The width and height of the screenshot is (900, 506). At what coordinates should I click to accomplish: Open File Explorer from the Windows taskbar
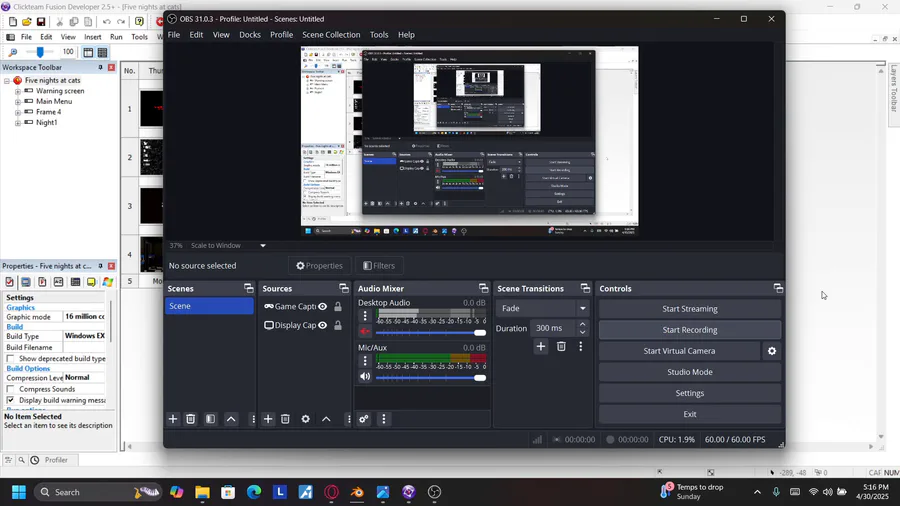pos(202,492)
